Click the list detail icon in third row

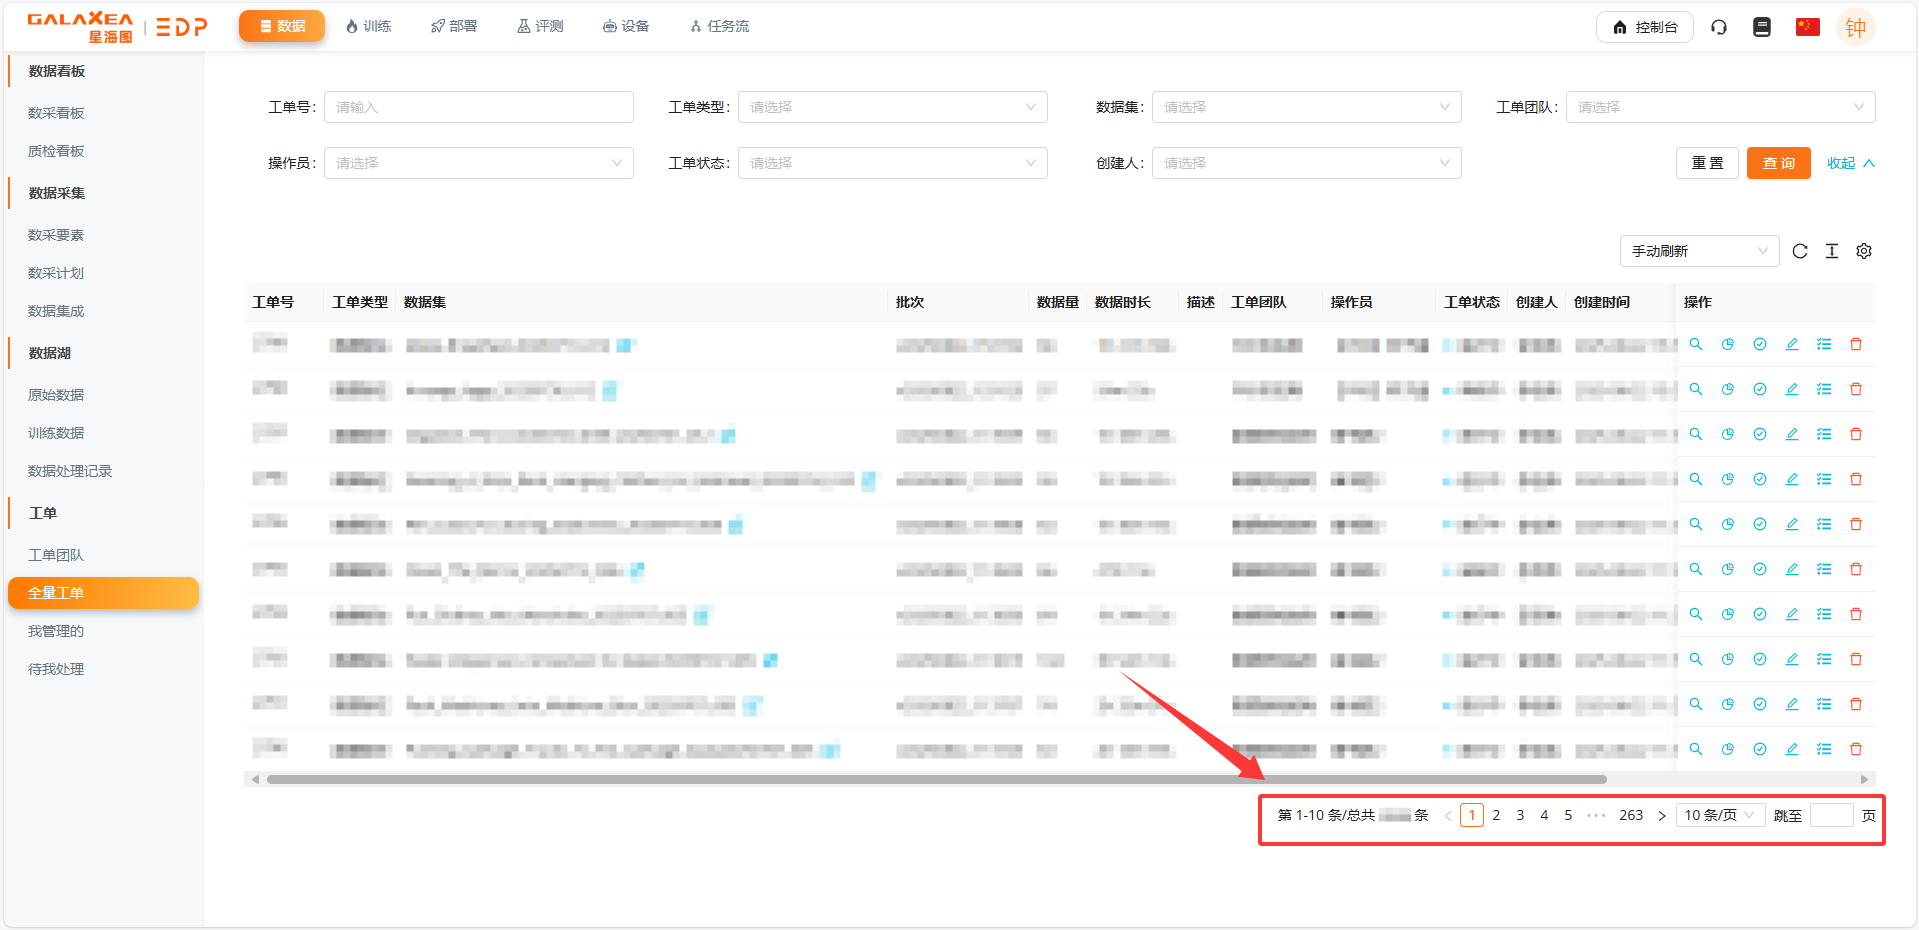(1824, 434)
